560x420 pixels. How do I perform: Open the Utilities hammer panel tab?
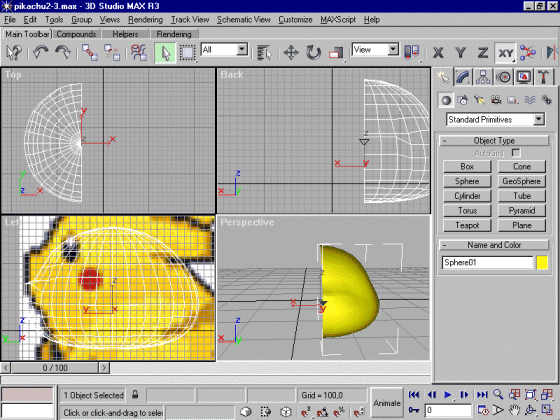point(544,77)
